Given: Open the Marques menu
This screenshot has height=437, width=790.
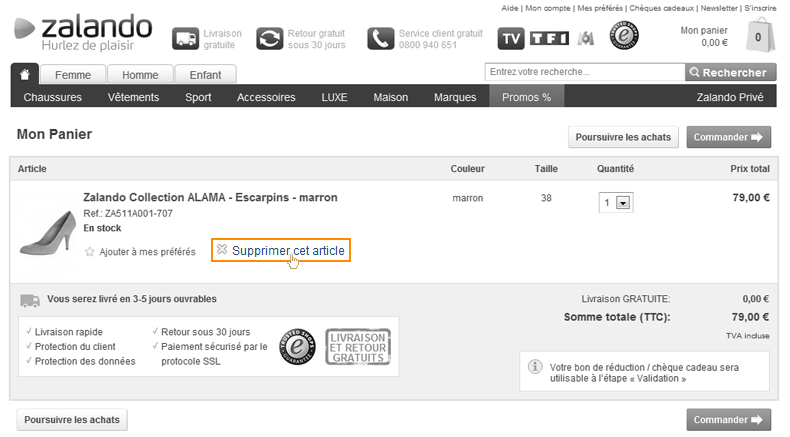Looking at the screenshot, I should coord(455,97).
